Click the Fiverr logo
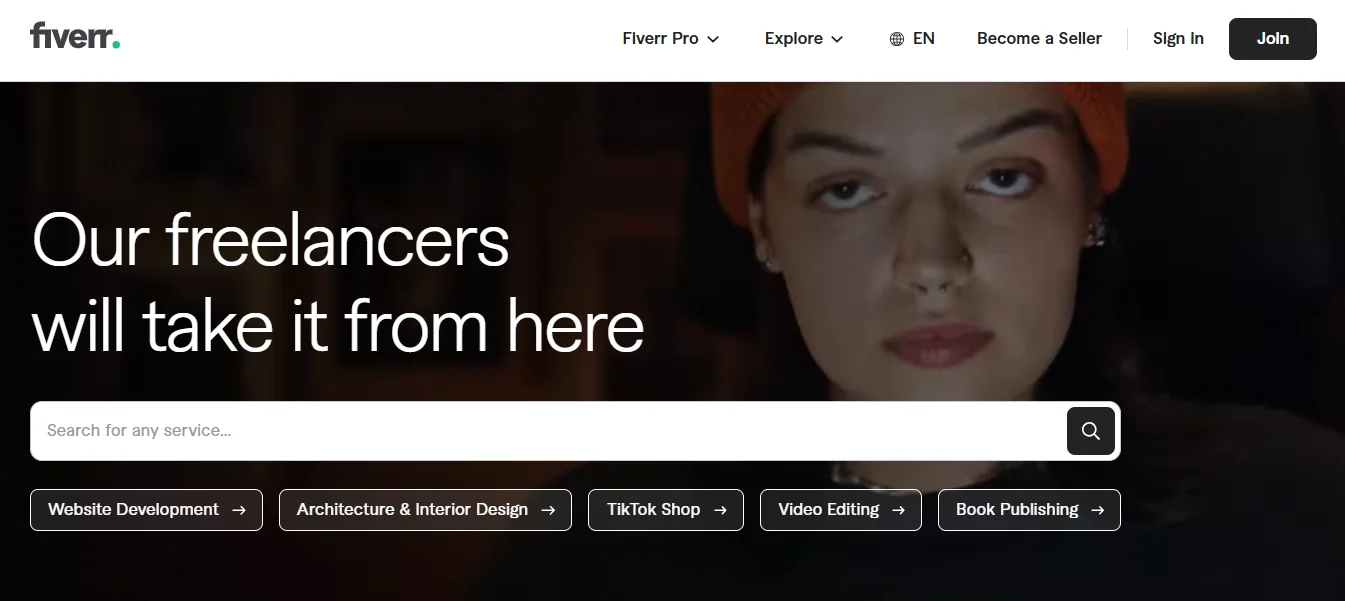Screen dimensions: 1345x601 pos(75,36)
